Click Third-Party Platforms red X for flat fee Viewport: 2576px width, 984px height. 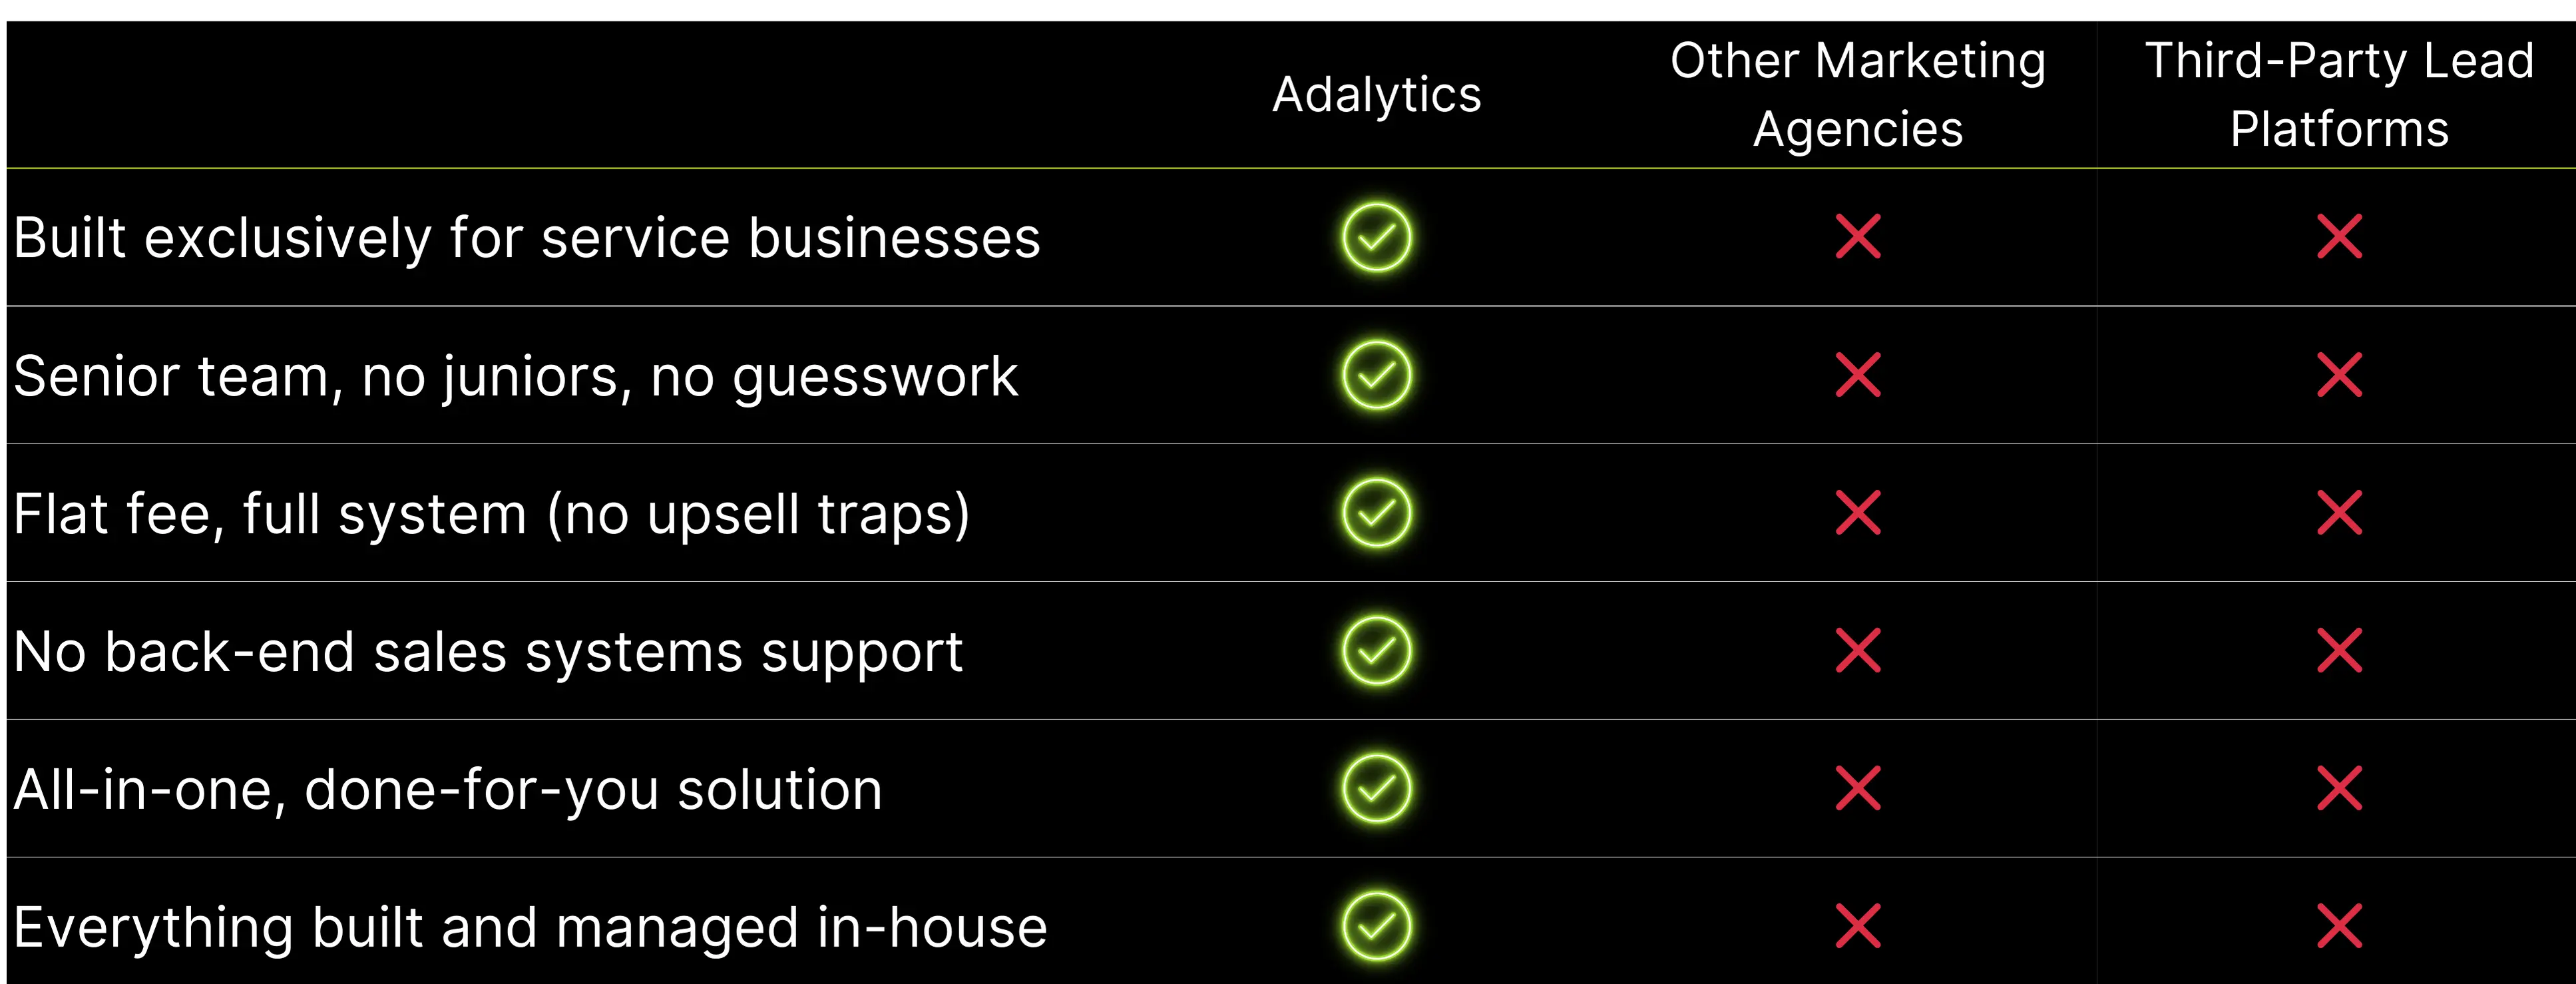pyautogui.click(x=2339, y=513)
